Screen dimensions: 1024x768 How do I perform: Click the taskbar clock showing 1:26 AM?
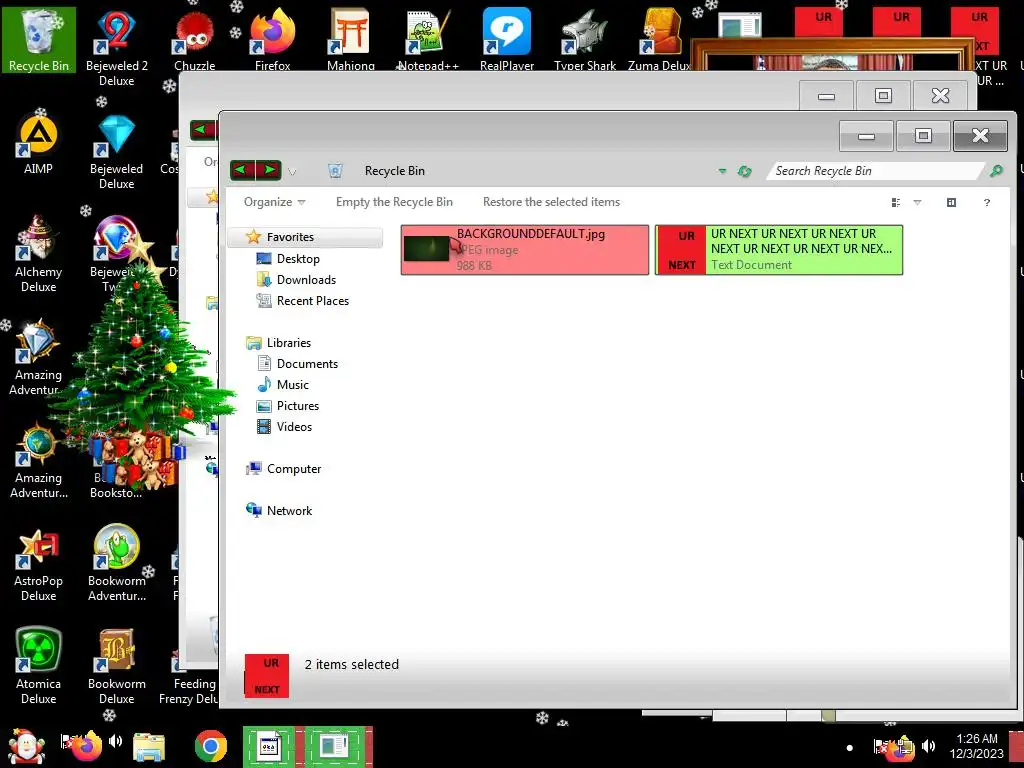[x=976, y=746]
